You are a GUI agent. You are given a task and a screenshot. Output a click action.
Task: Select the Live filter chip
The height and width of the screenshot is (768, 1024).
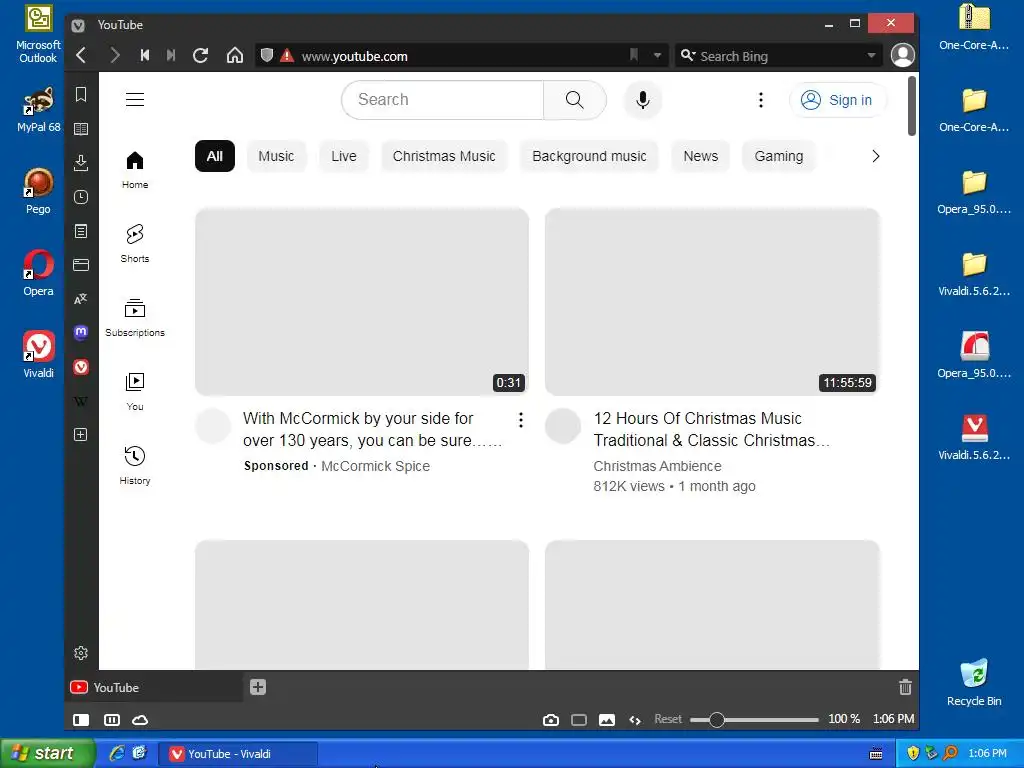pos(344,156)
